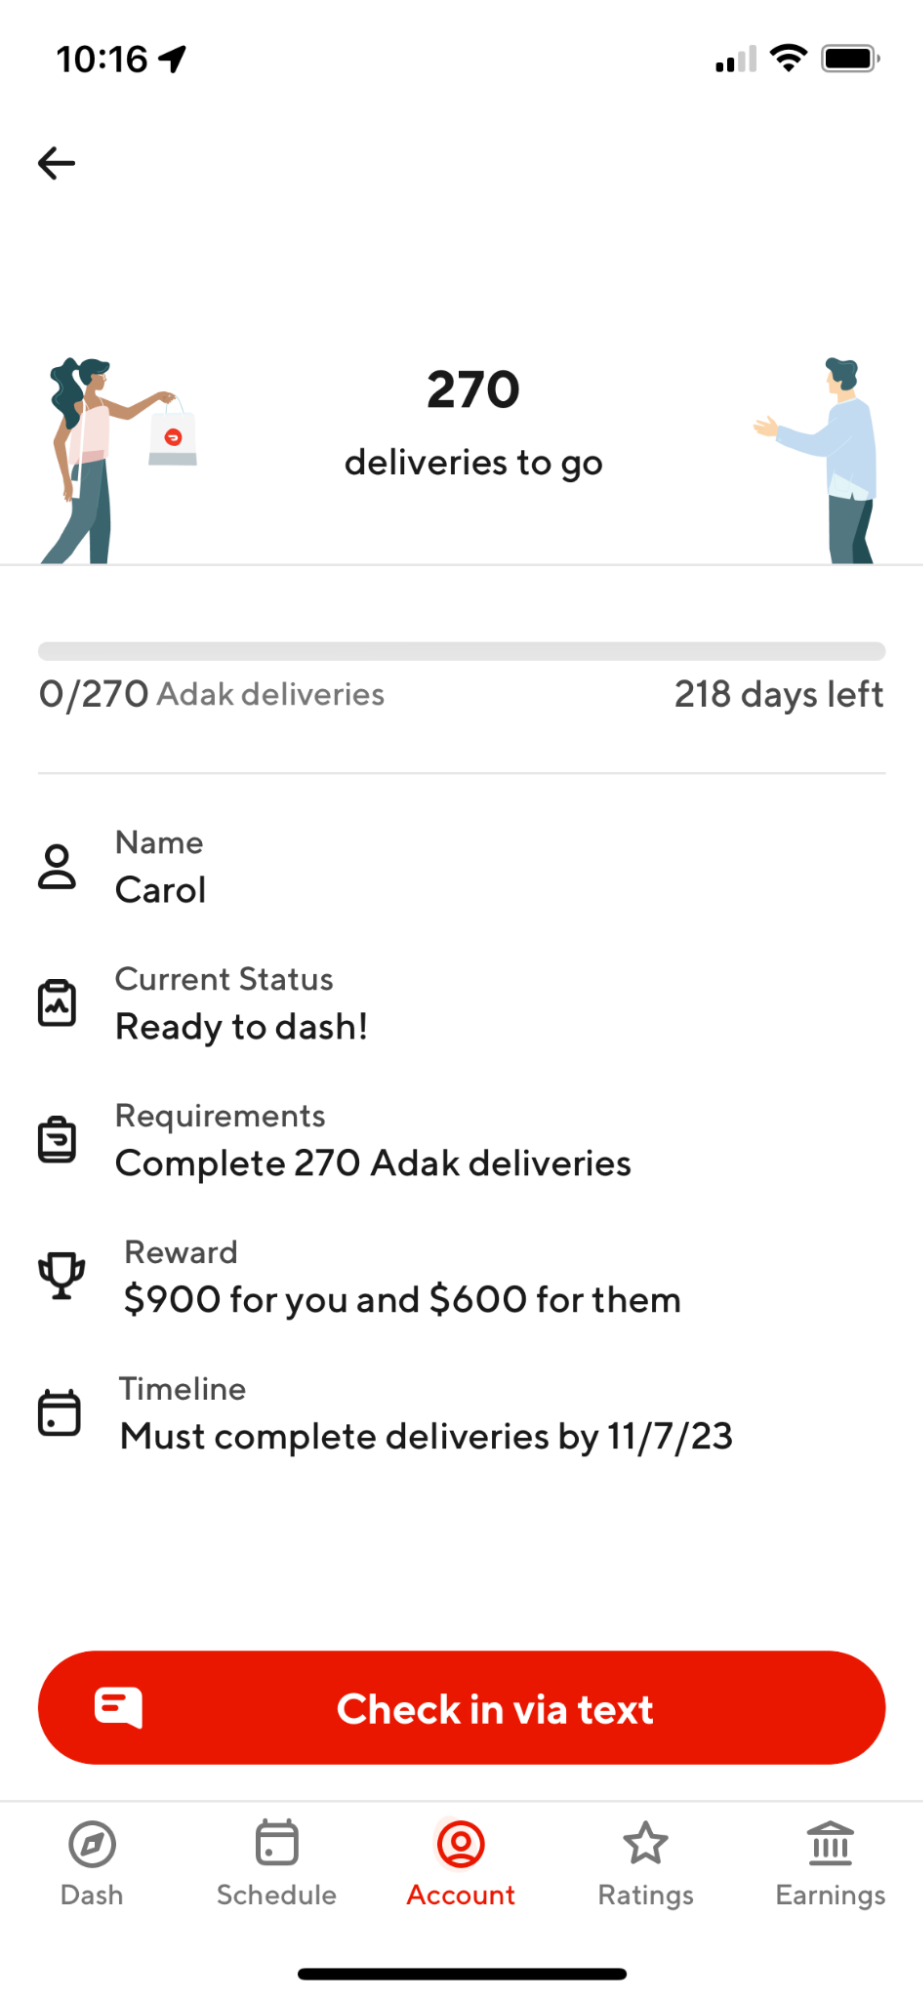Open the Earnings tab
The width and height of the screenshot is (924, 1999).
pos(830,1862)
